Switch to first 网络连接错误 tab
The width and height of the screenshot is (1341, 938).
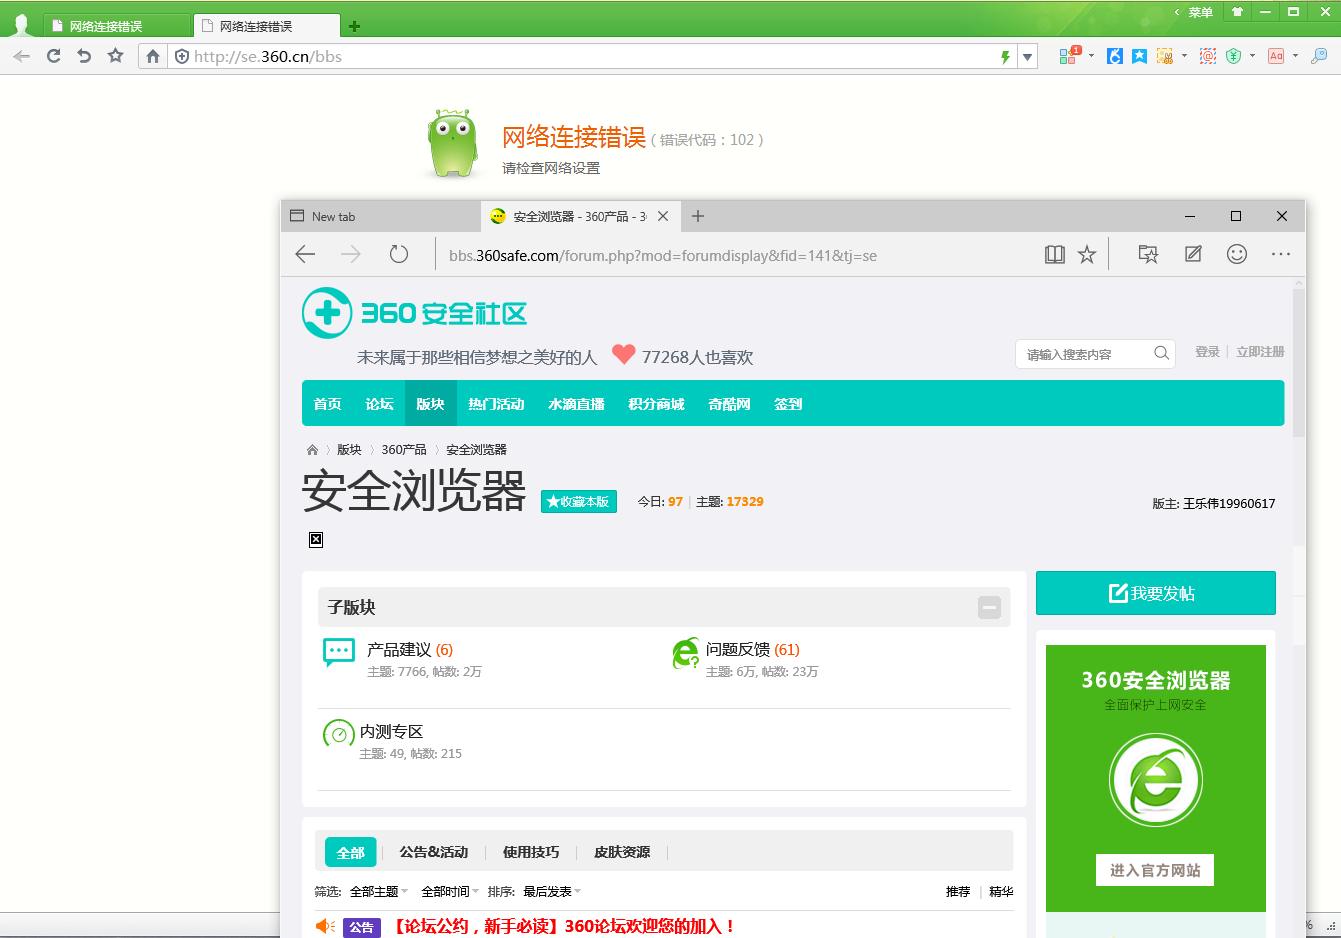point(117,26)
